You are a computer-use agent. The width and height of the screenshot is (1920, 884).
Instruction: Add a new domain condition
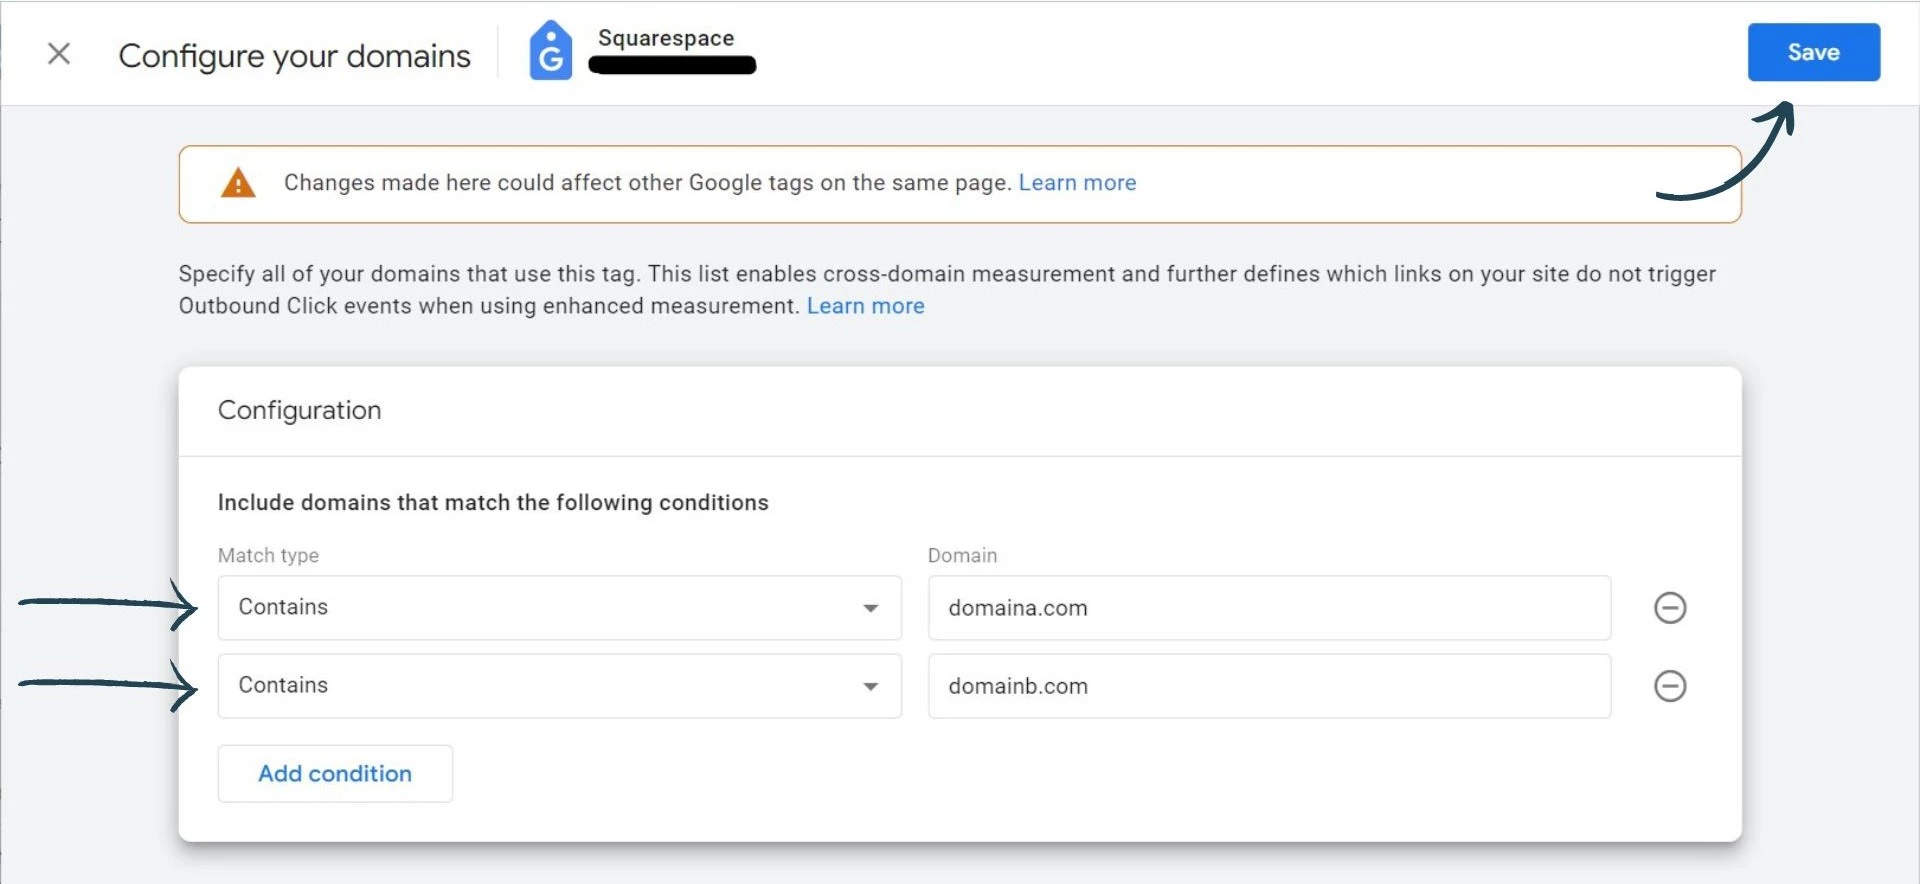click(x=335, y=773)
